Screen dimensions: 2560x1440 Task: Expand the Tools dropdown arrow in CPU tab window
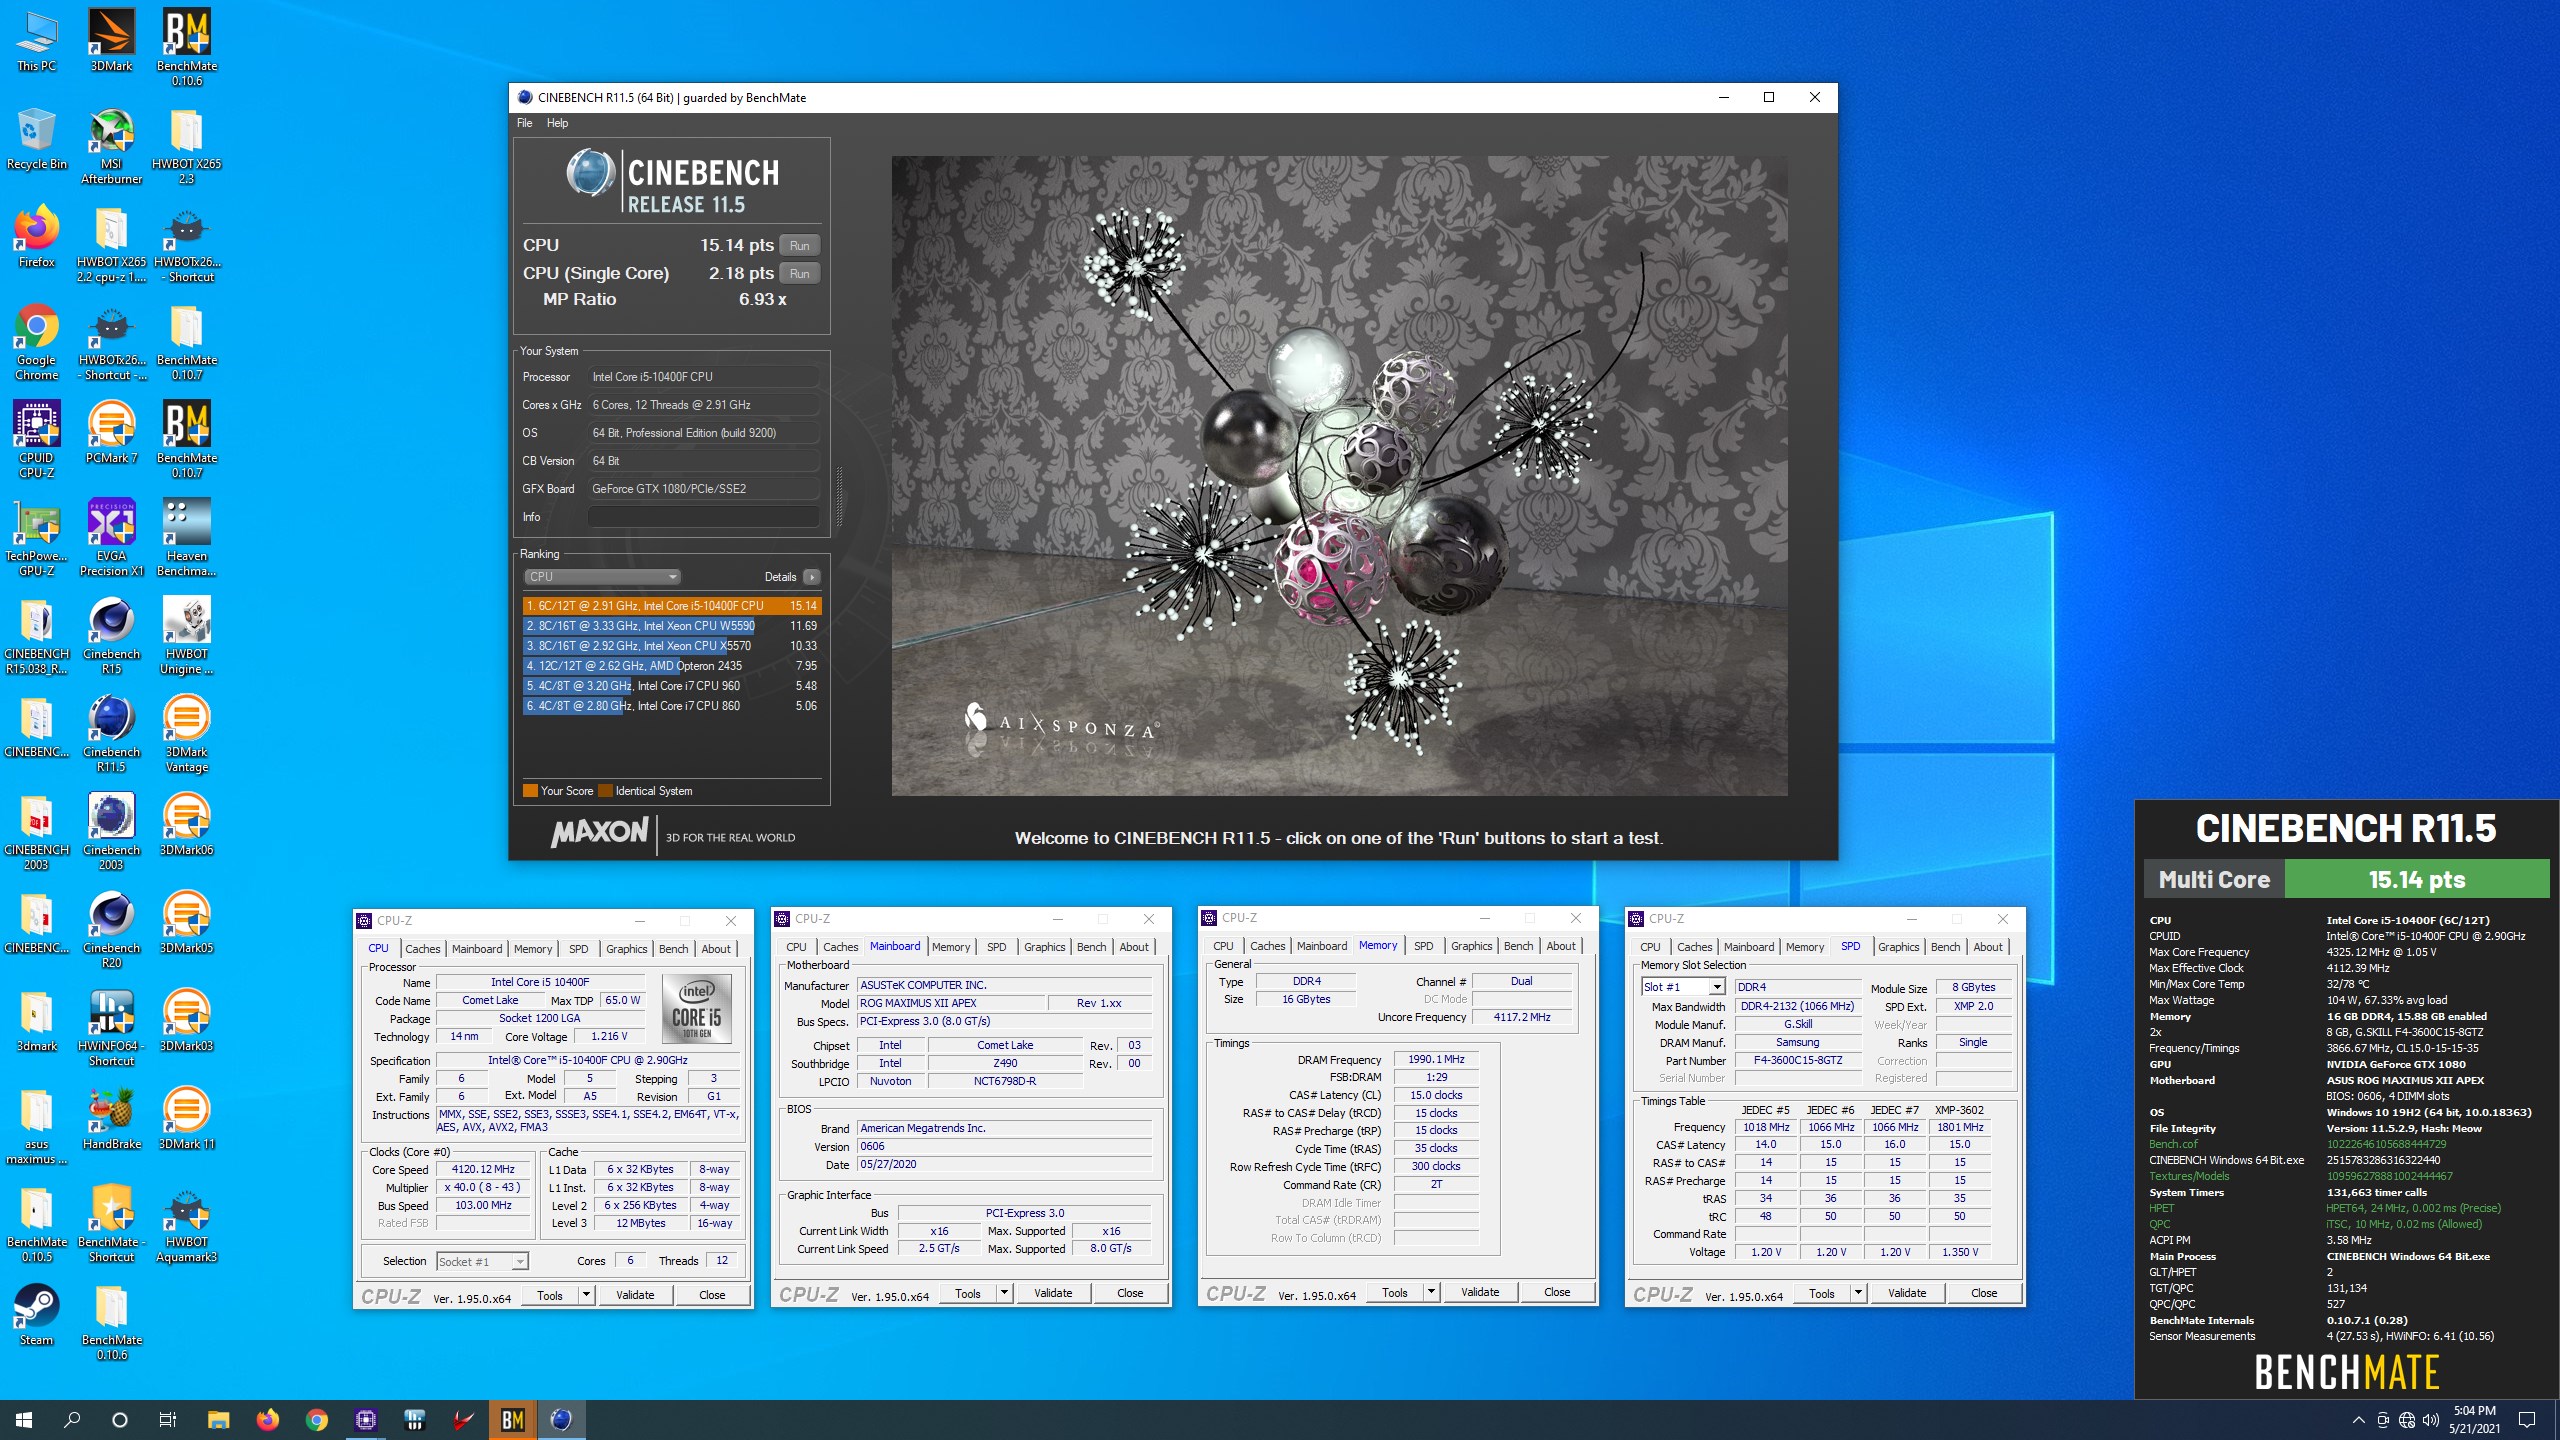click(587, 1295)
